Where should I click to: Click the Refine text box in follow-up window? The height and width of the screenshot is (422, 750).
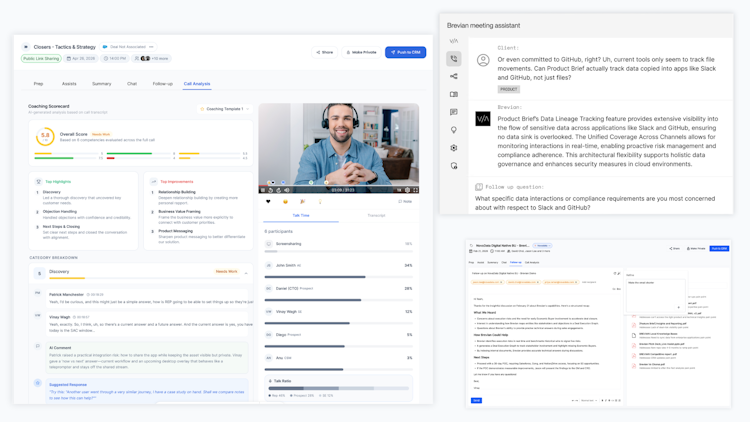[x=654, y=295]
